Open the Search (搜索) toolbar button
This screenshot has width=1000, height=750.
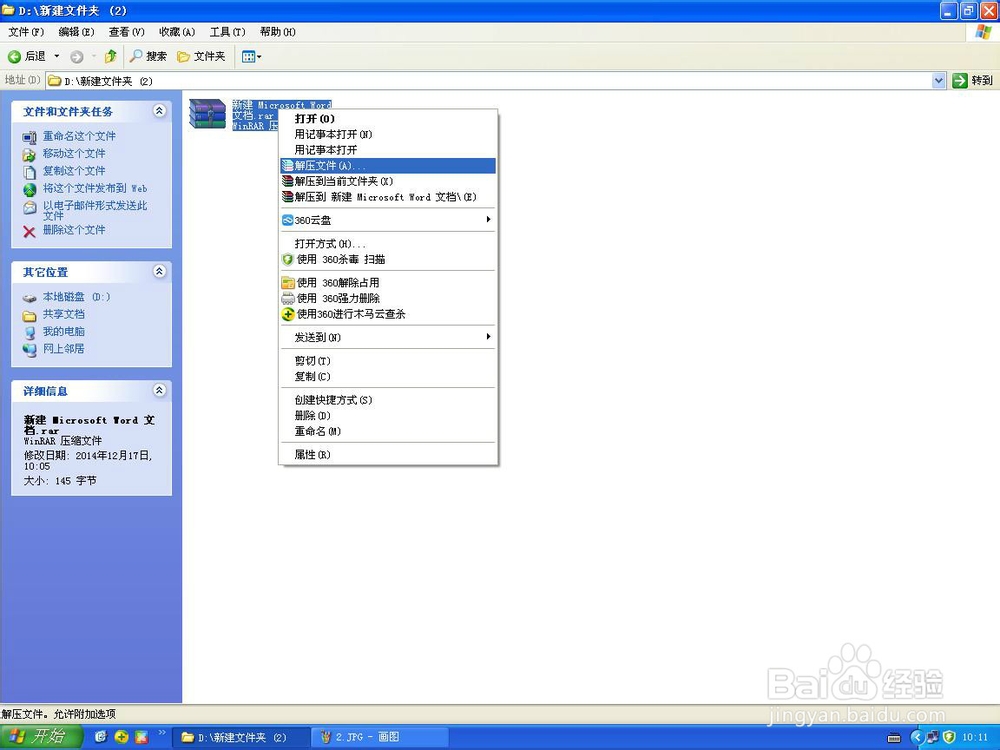click(x=148, y=57)
